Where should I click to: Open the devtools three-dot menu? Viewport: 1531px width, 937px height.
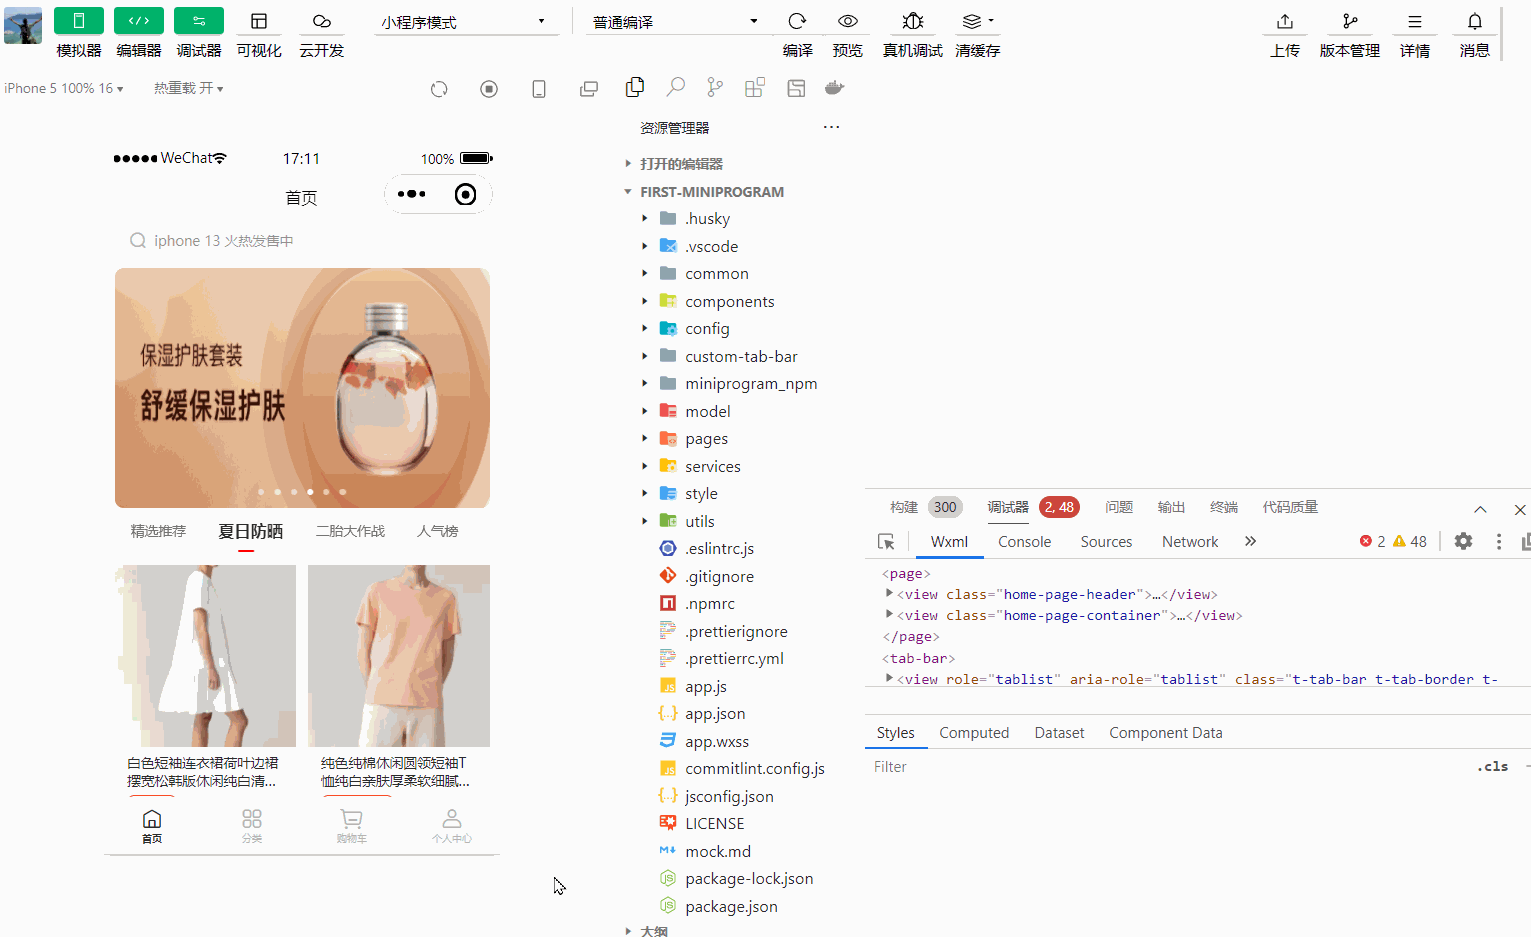tap(1498, 541)
